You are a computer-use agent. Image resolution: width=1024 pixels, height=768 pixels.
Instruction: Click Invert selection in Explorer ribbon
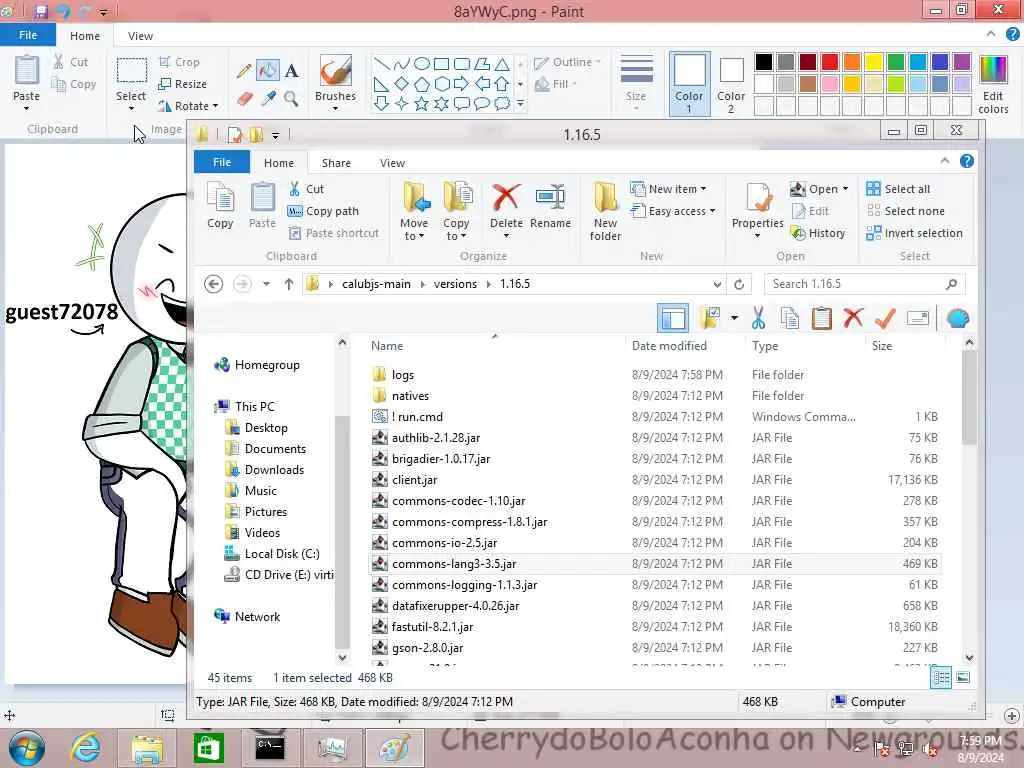click(914, 233)
